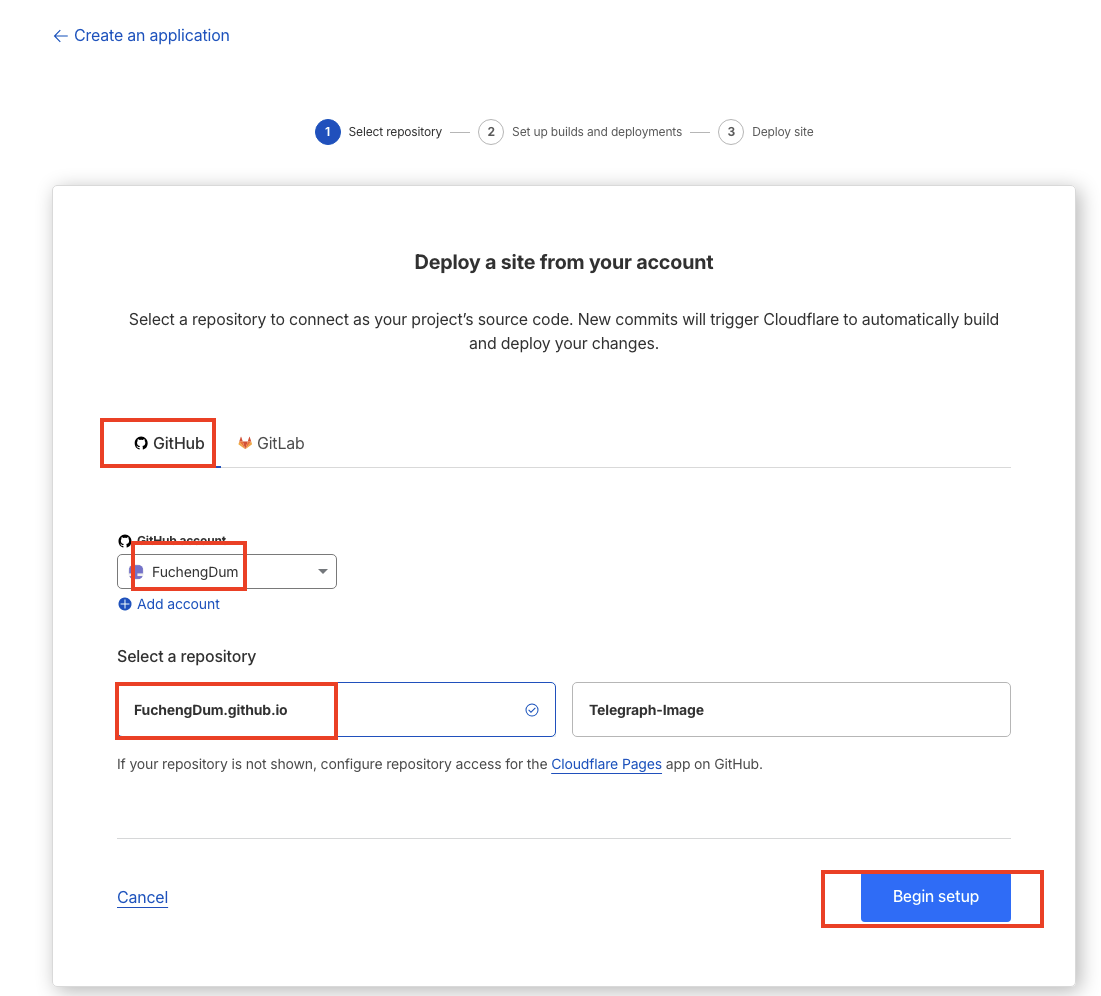This screenshot has width=1101, height=996.
Task: Click the octocat icon beside the GitHub account label
Action: 125,541
